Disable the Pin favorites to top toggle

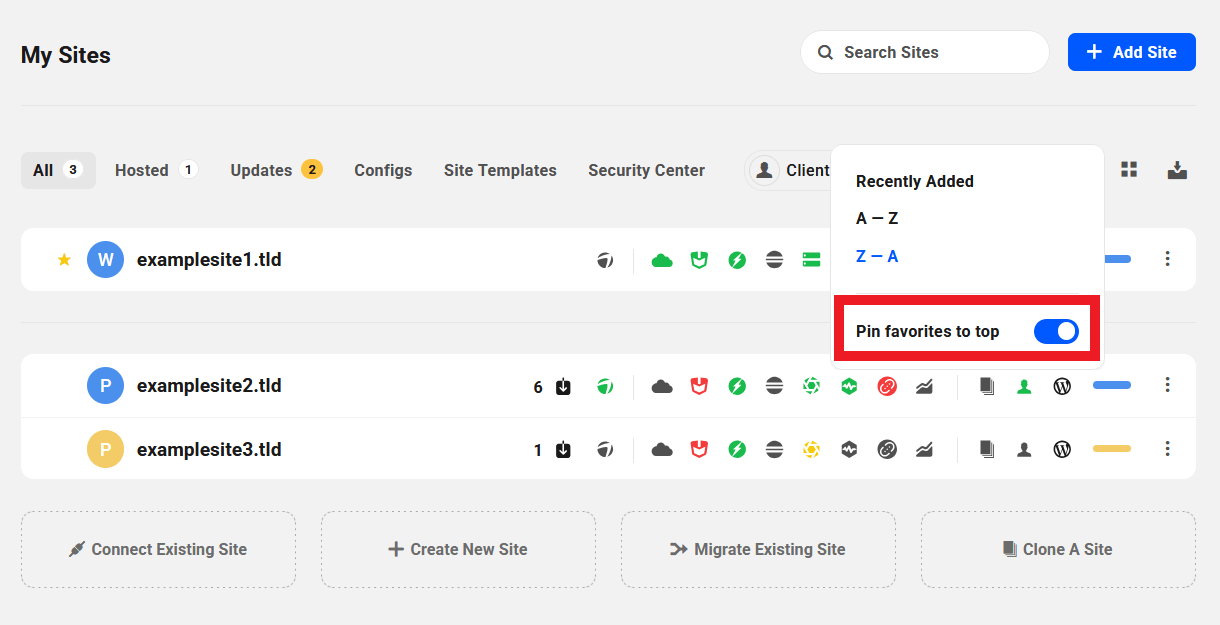click(1055, 331)
